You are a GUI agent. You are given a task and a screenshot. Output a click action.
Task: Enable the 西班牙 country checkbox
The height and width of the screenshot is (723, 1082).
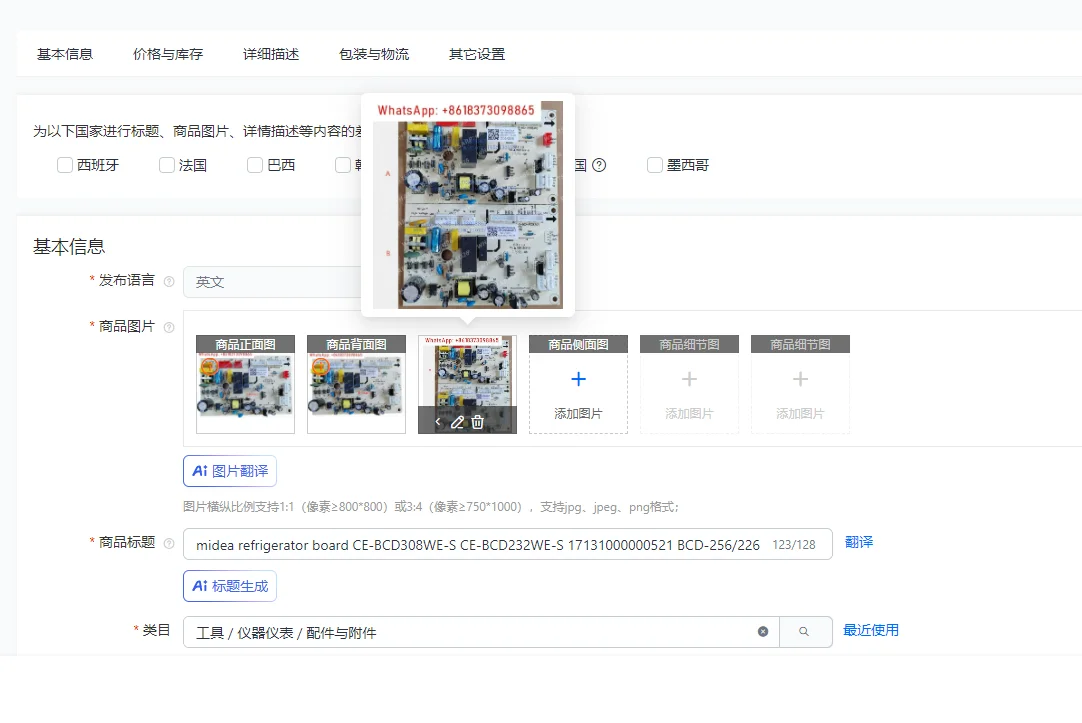pos(64,165)
